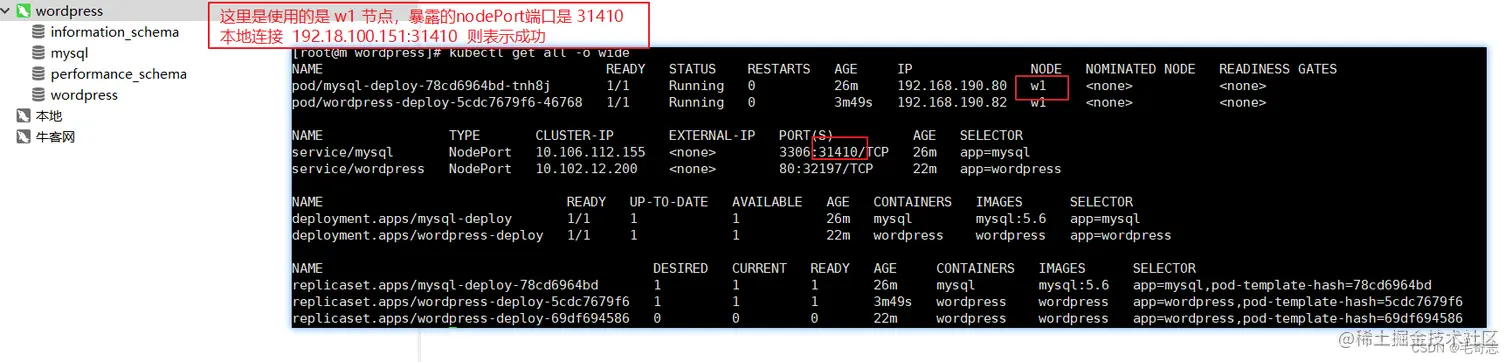Click cluster IP 10.102.12.200
The image size is (1512, 362).
[586, 169]
